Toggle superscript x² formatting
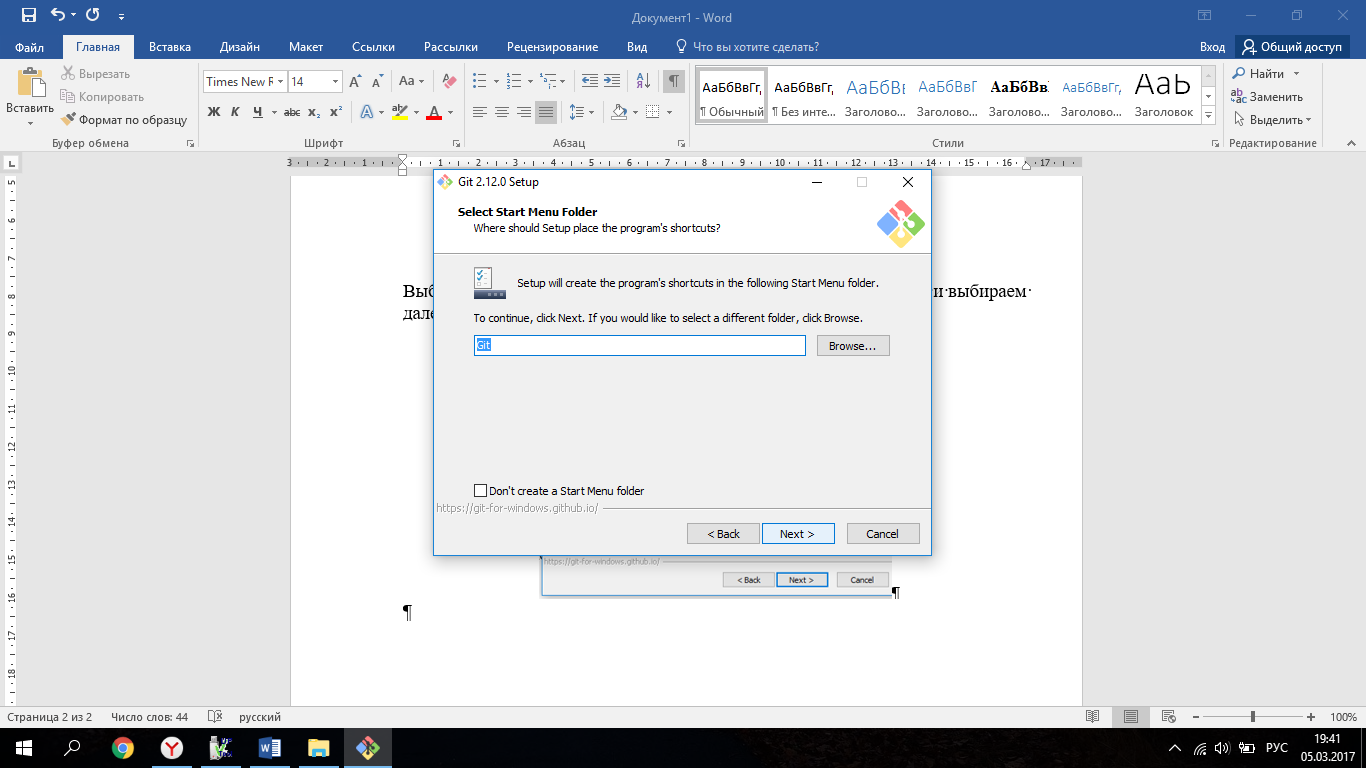The height and width of the screenshot is (768, 1366). point(336,112)
